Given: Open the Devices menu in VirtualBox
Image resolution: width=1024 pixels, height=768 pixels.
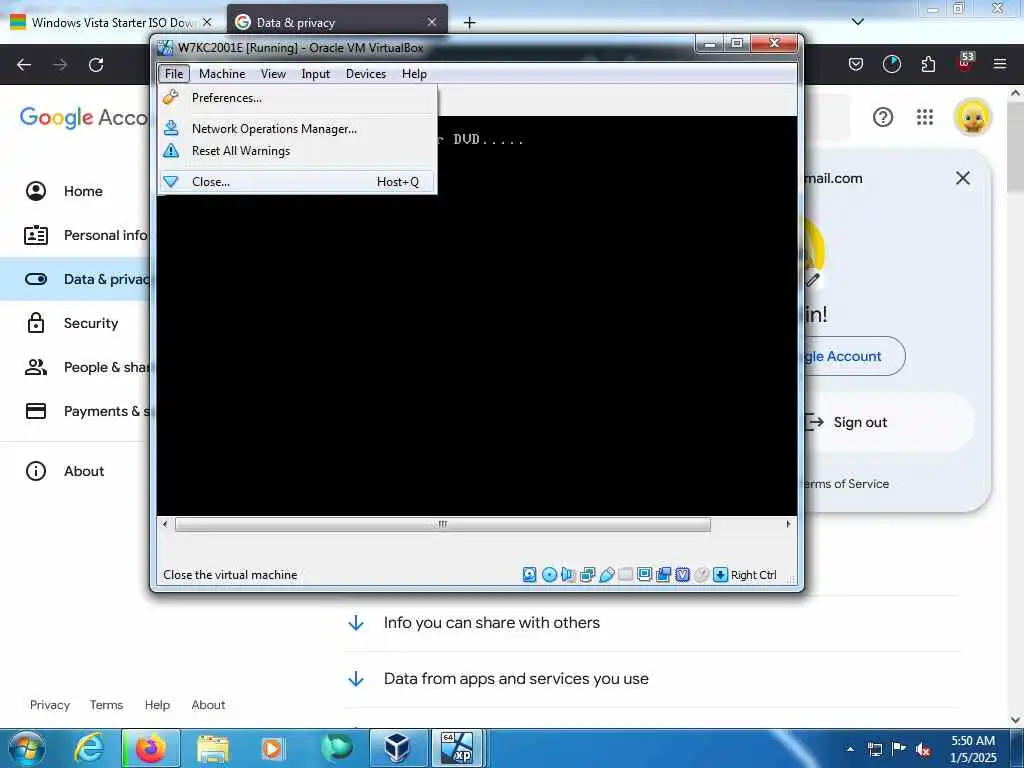Looking at the screenshot, I should [366, 74].
